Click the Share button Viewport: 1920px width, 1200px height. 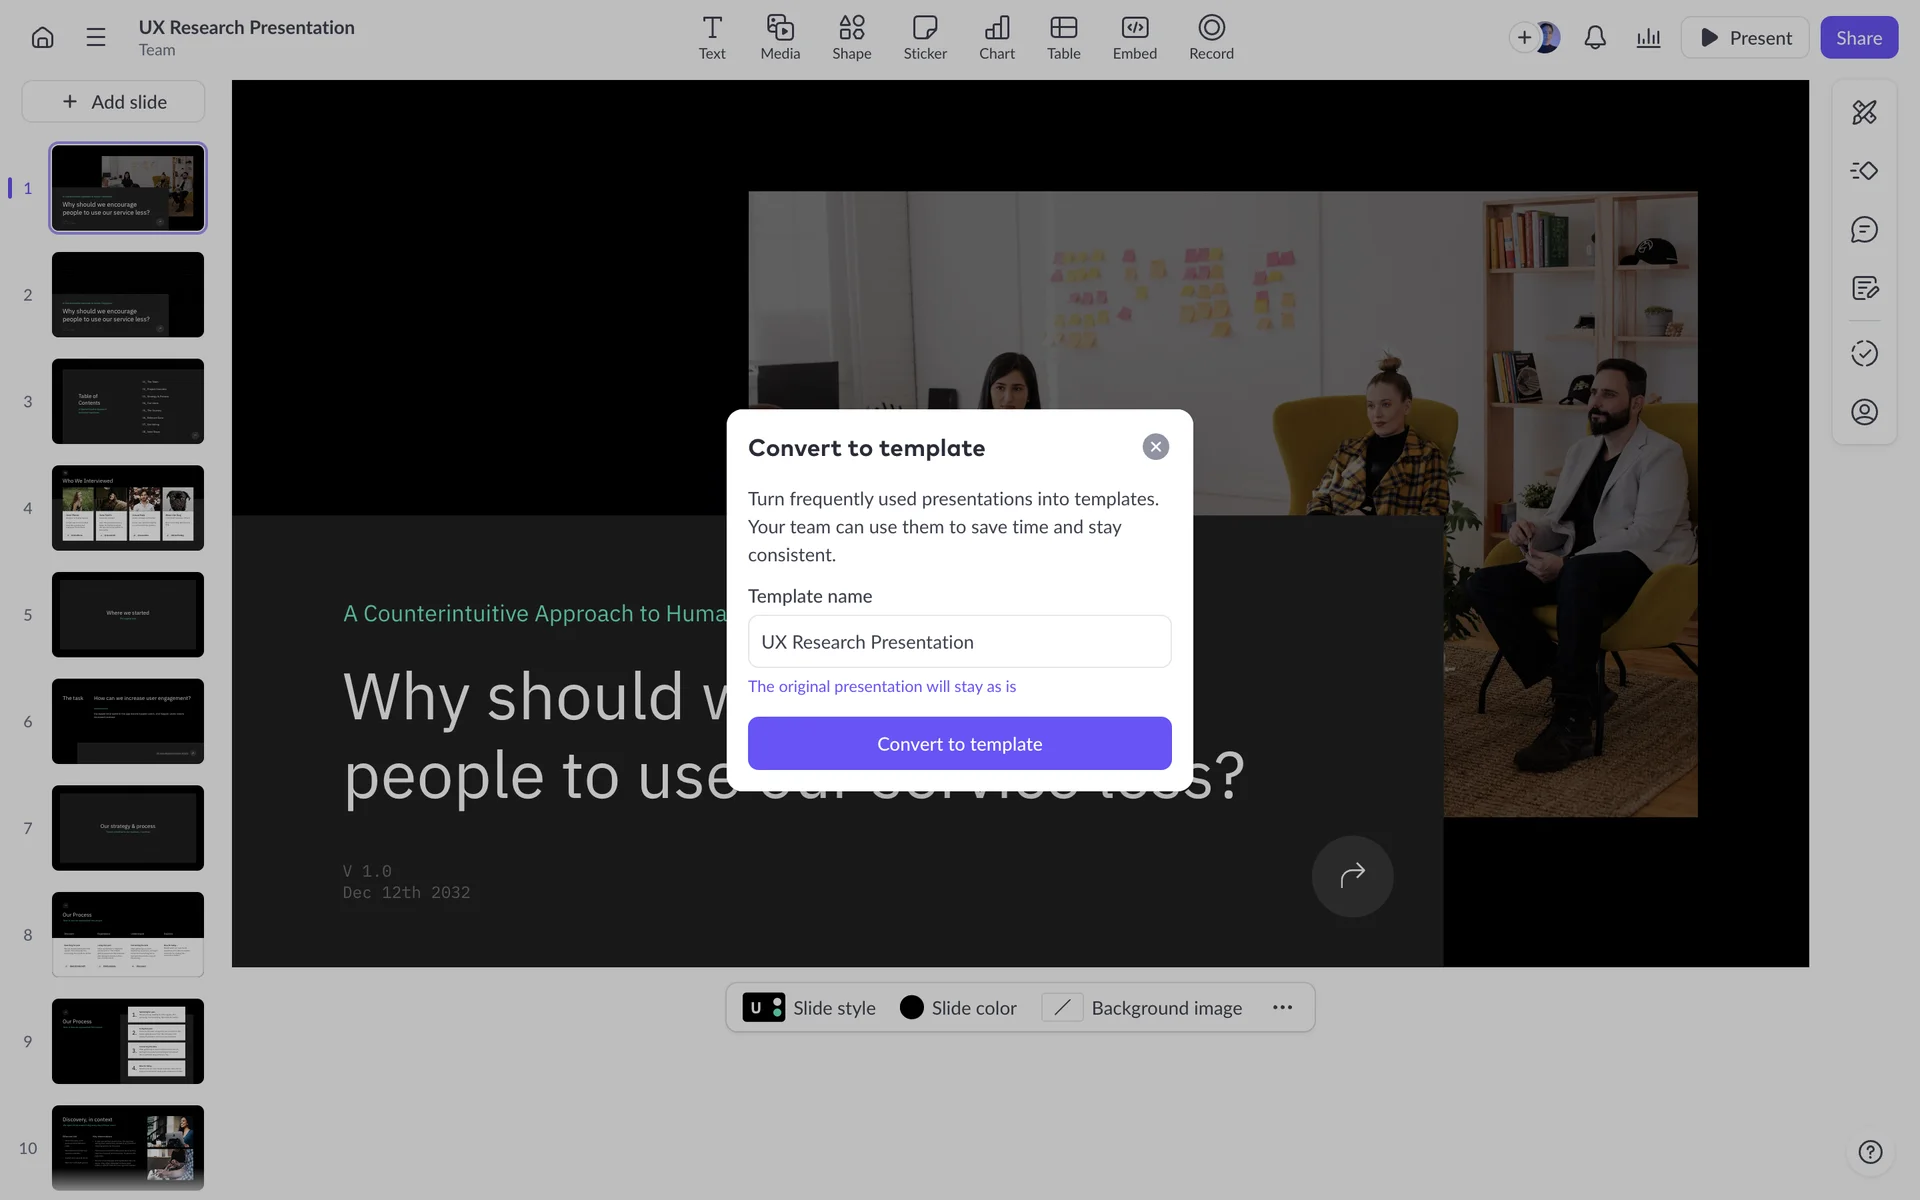pos(1858,38)
